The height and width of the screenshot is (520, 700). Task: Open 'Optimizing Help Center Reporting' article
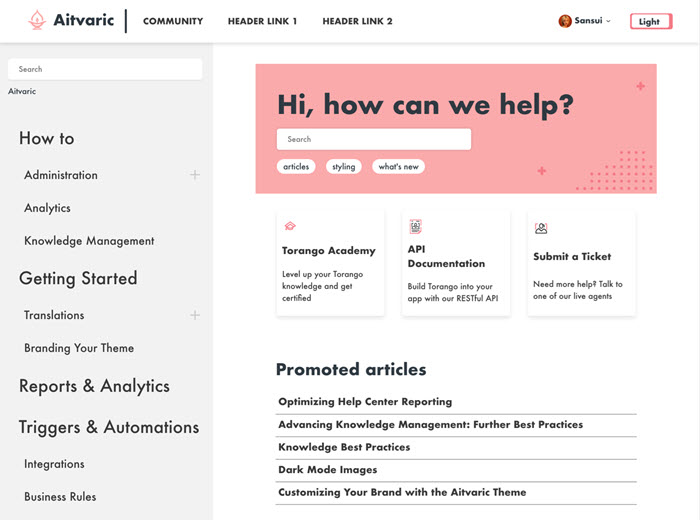pos(365,402)
